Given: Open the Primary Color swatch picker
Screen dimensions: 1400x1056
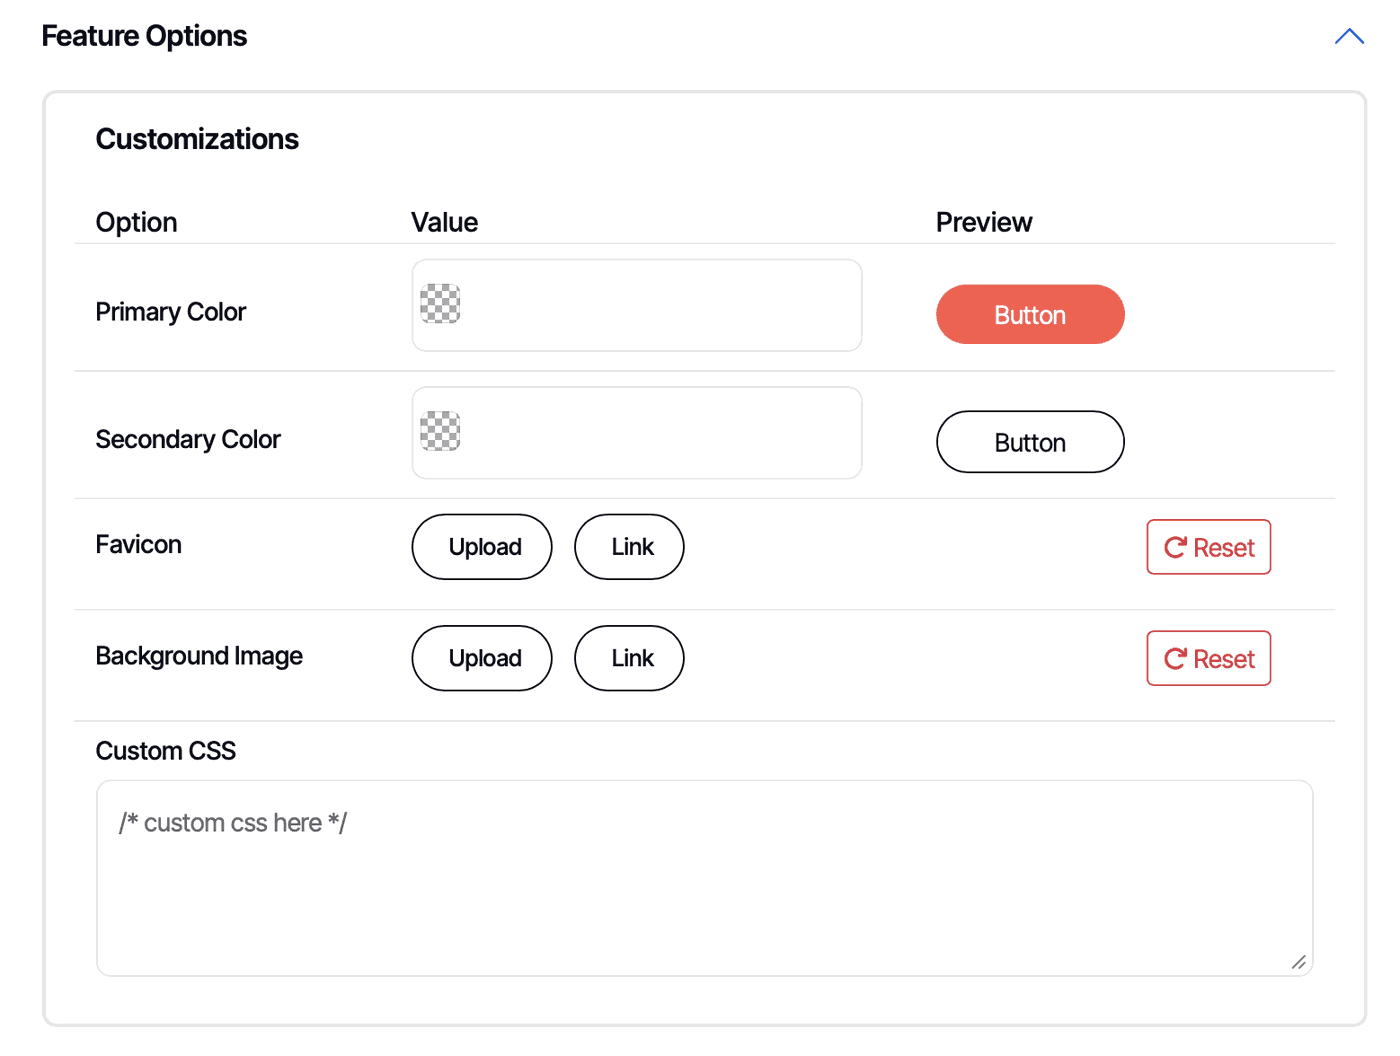Looking at the screenshot, I should pos(440,304).
